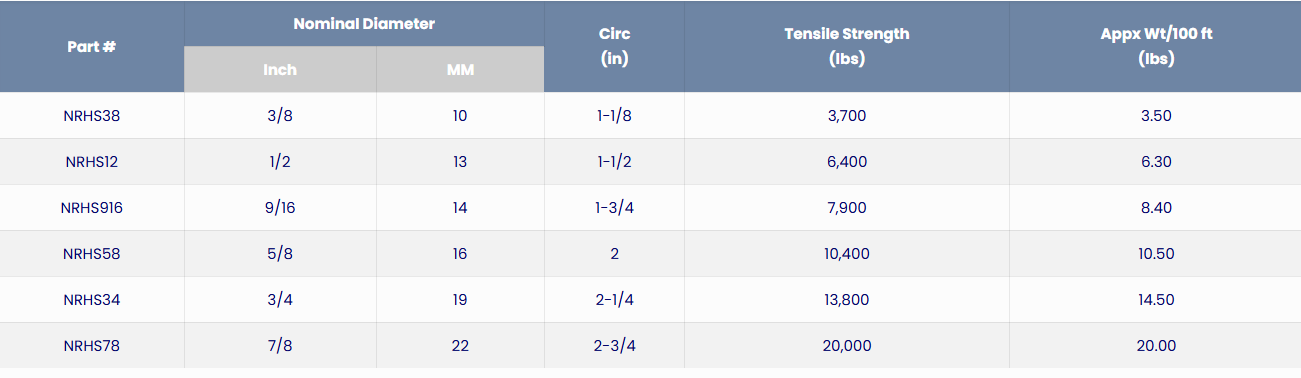Viewport: 1301px width, 378px height.
Task: Click the Appx Wt/100 ft header
Action: coord(1156,47)
